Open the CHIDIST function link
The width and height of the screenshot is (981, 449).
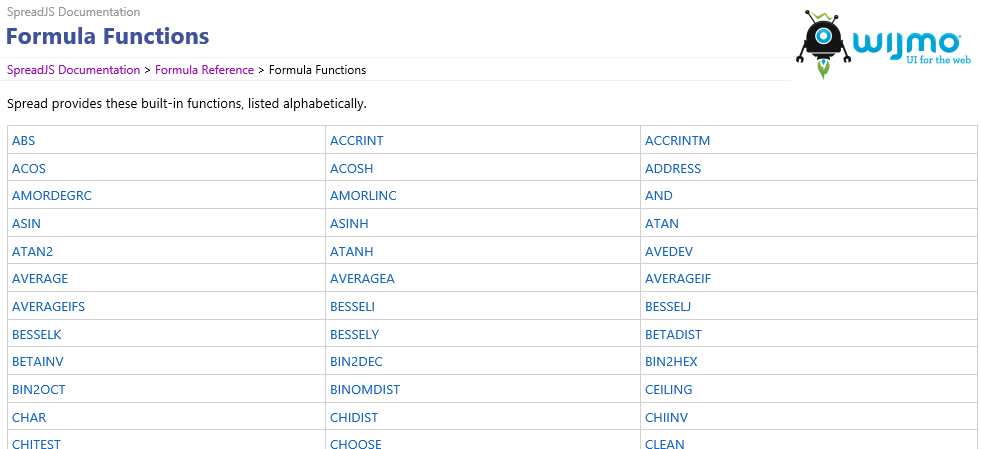(x=354, y=418)
